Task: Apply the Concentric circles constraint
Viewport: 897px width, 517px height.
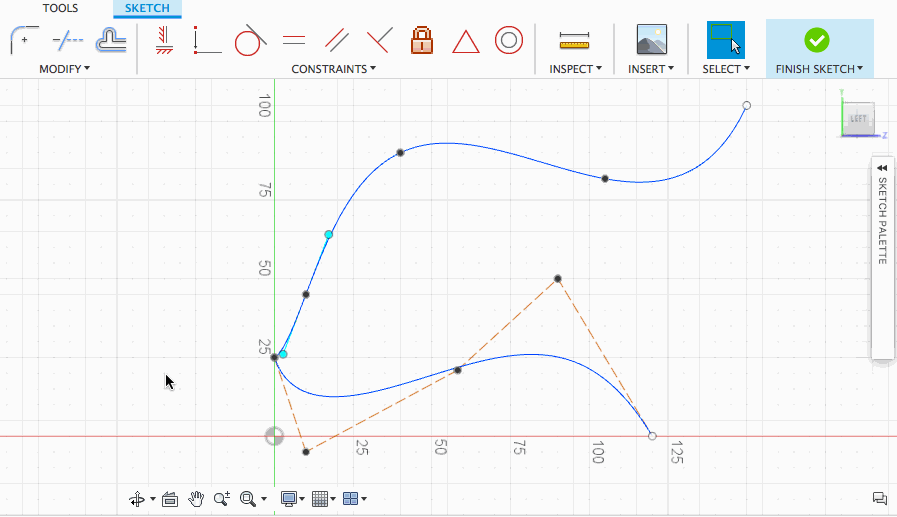Action: click(509, 40)
